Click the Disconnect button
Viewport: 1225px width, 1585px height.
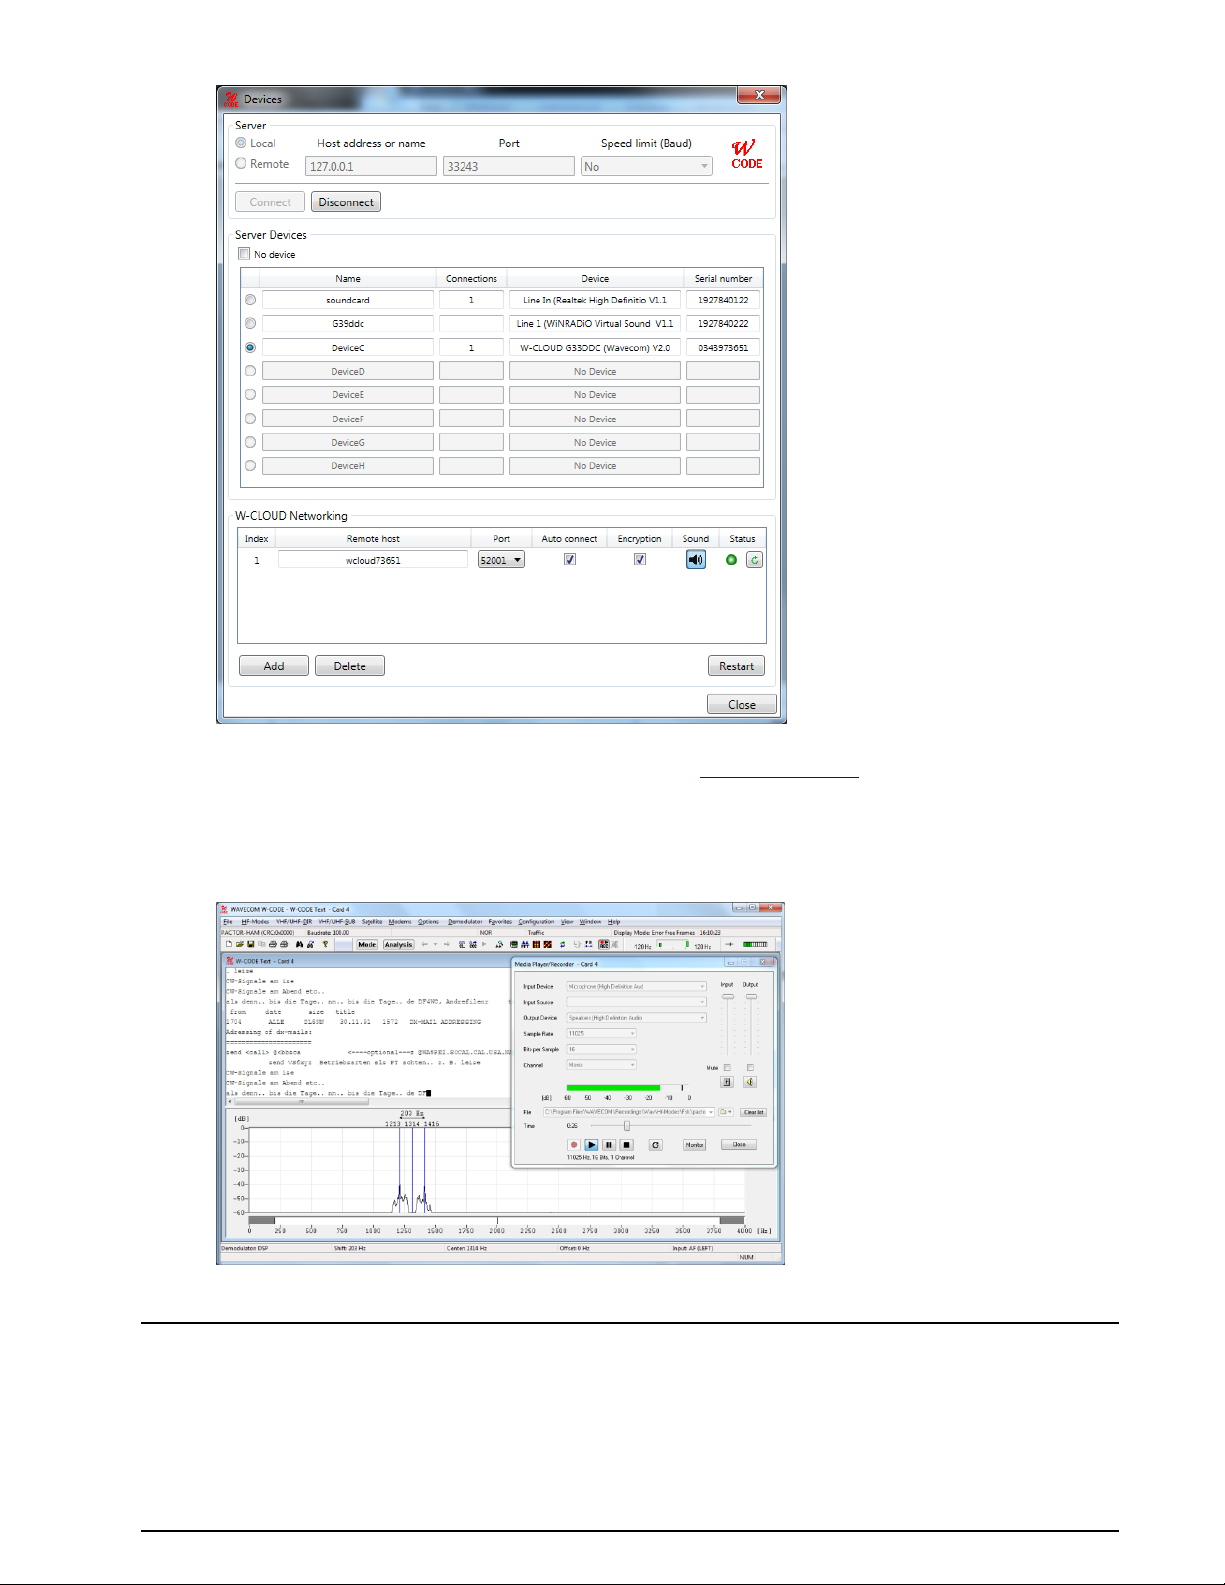346,202
